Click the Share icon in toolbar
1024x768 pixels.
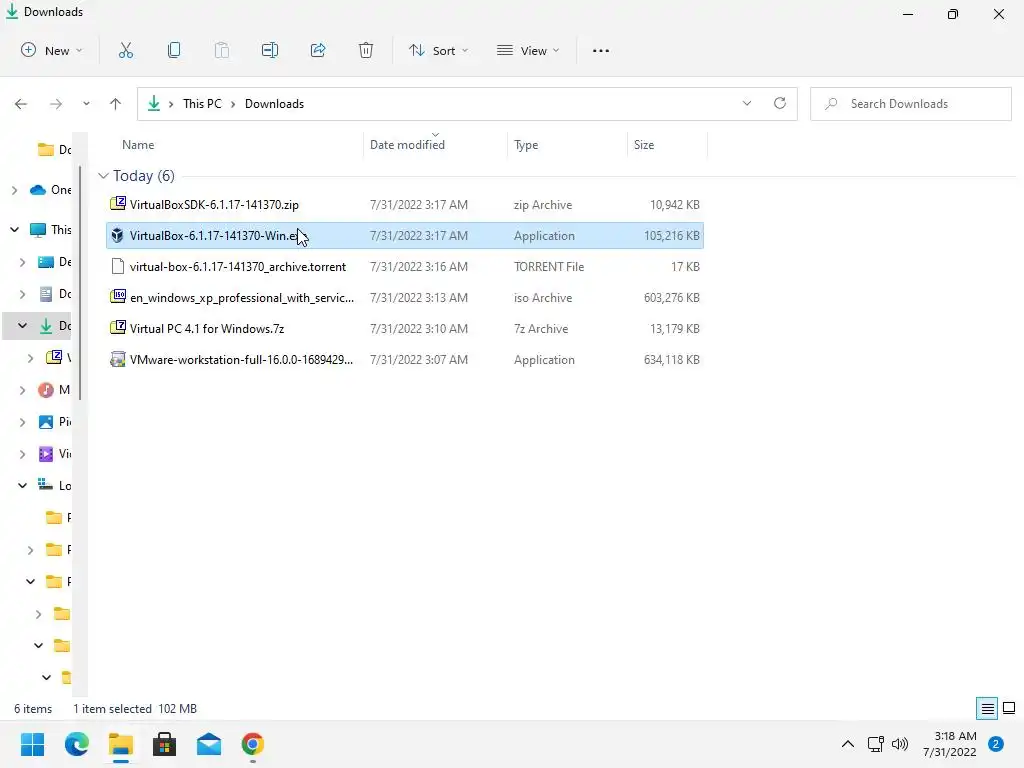(318, 50)
